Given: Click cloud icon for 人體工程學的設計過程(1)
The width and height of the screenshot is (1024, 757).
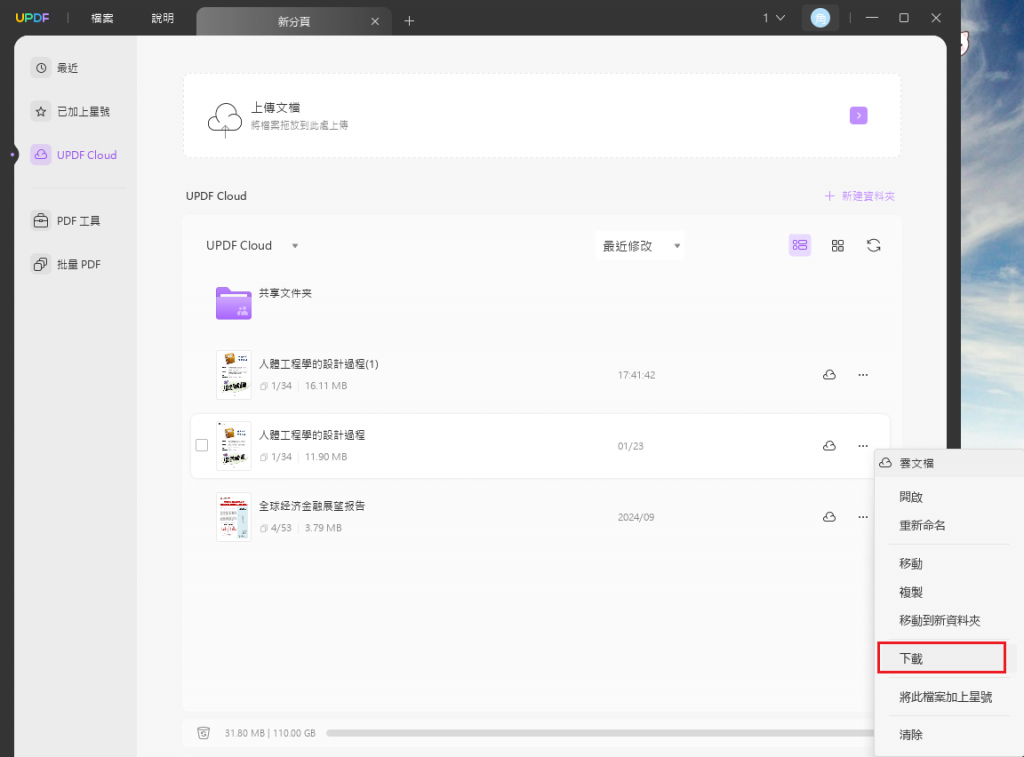Looking at the screenshot, I should click(x=829, y=375).
